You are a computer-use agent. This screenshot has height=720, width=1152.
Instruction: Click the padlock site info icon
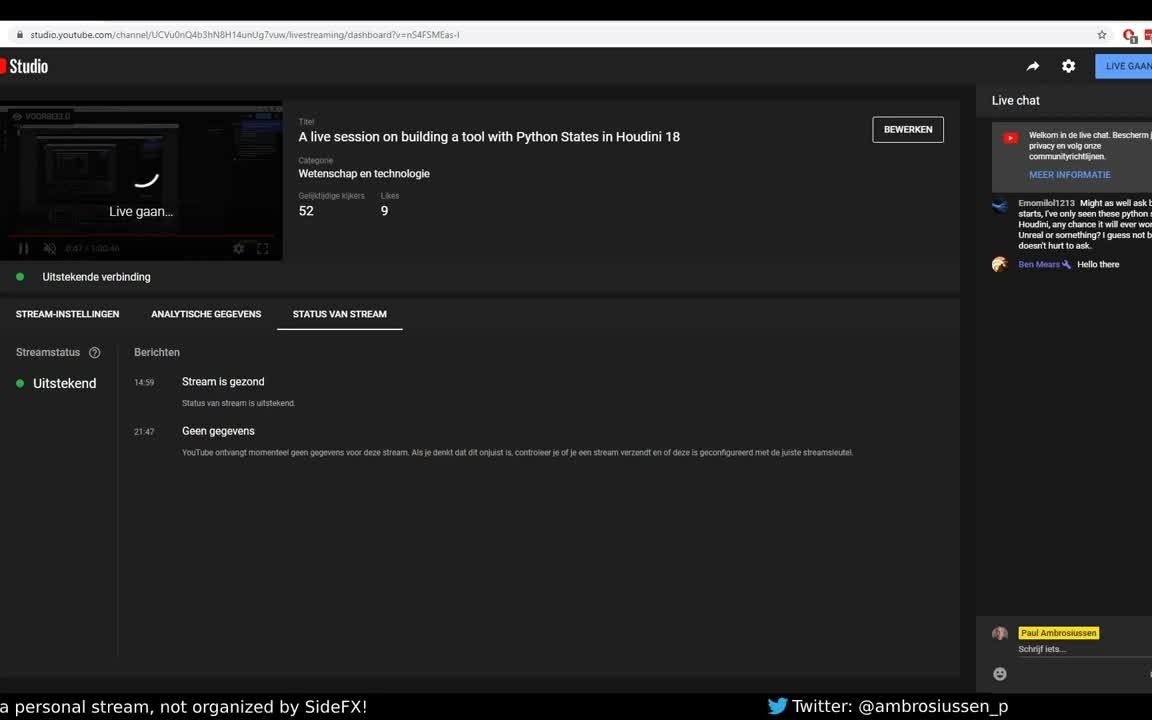pyautogui.click(x=20, y=35)
